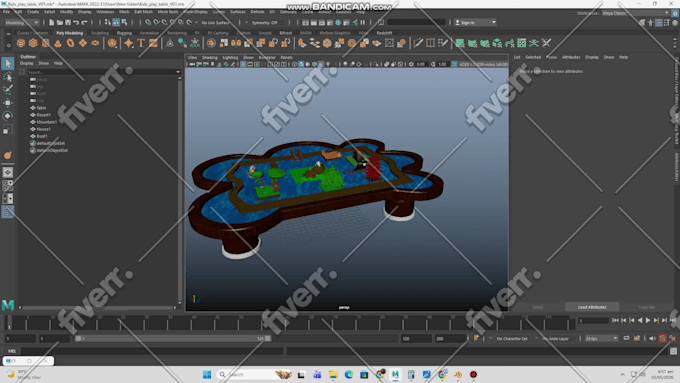Toggle timeline audio mute speaker
Image resolution: width=680 pixels, height=383 pixels.
pos(652,338)
